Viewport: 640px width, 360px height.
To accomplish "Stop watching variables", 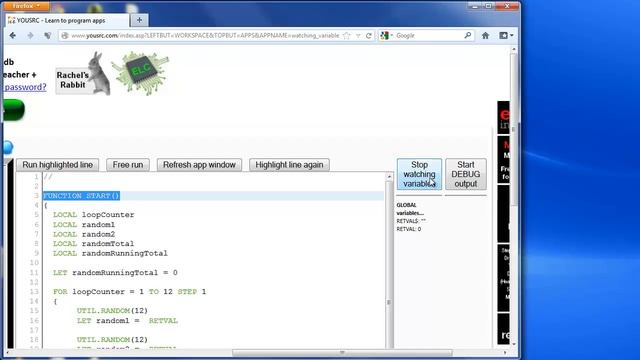I will point(419,174).
